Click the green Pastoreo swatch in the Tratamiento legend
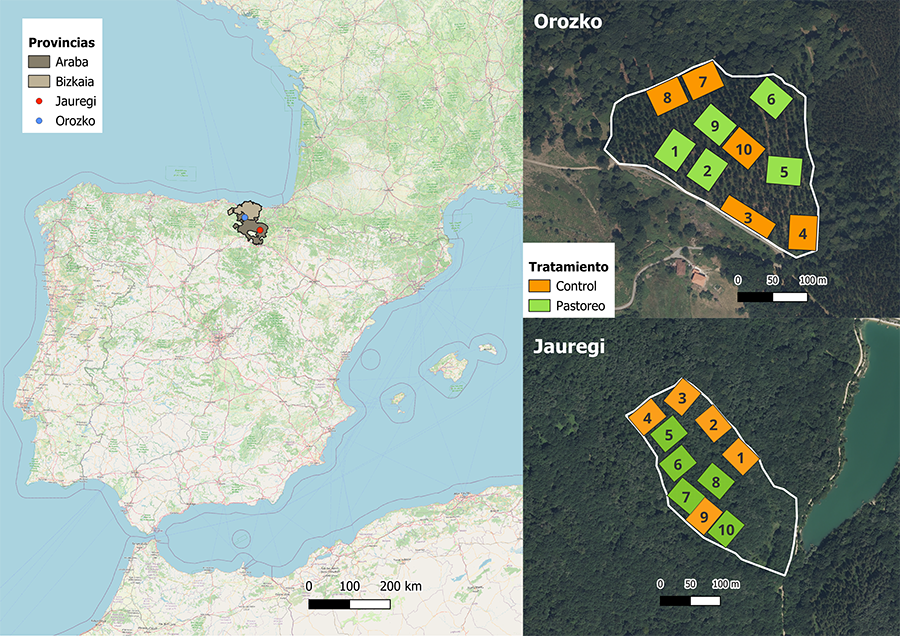Viewport: 900px width, 636px height. pos(540,305)
